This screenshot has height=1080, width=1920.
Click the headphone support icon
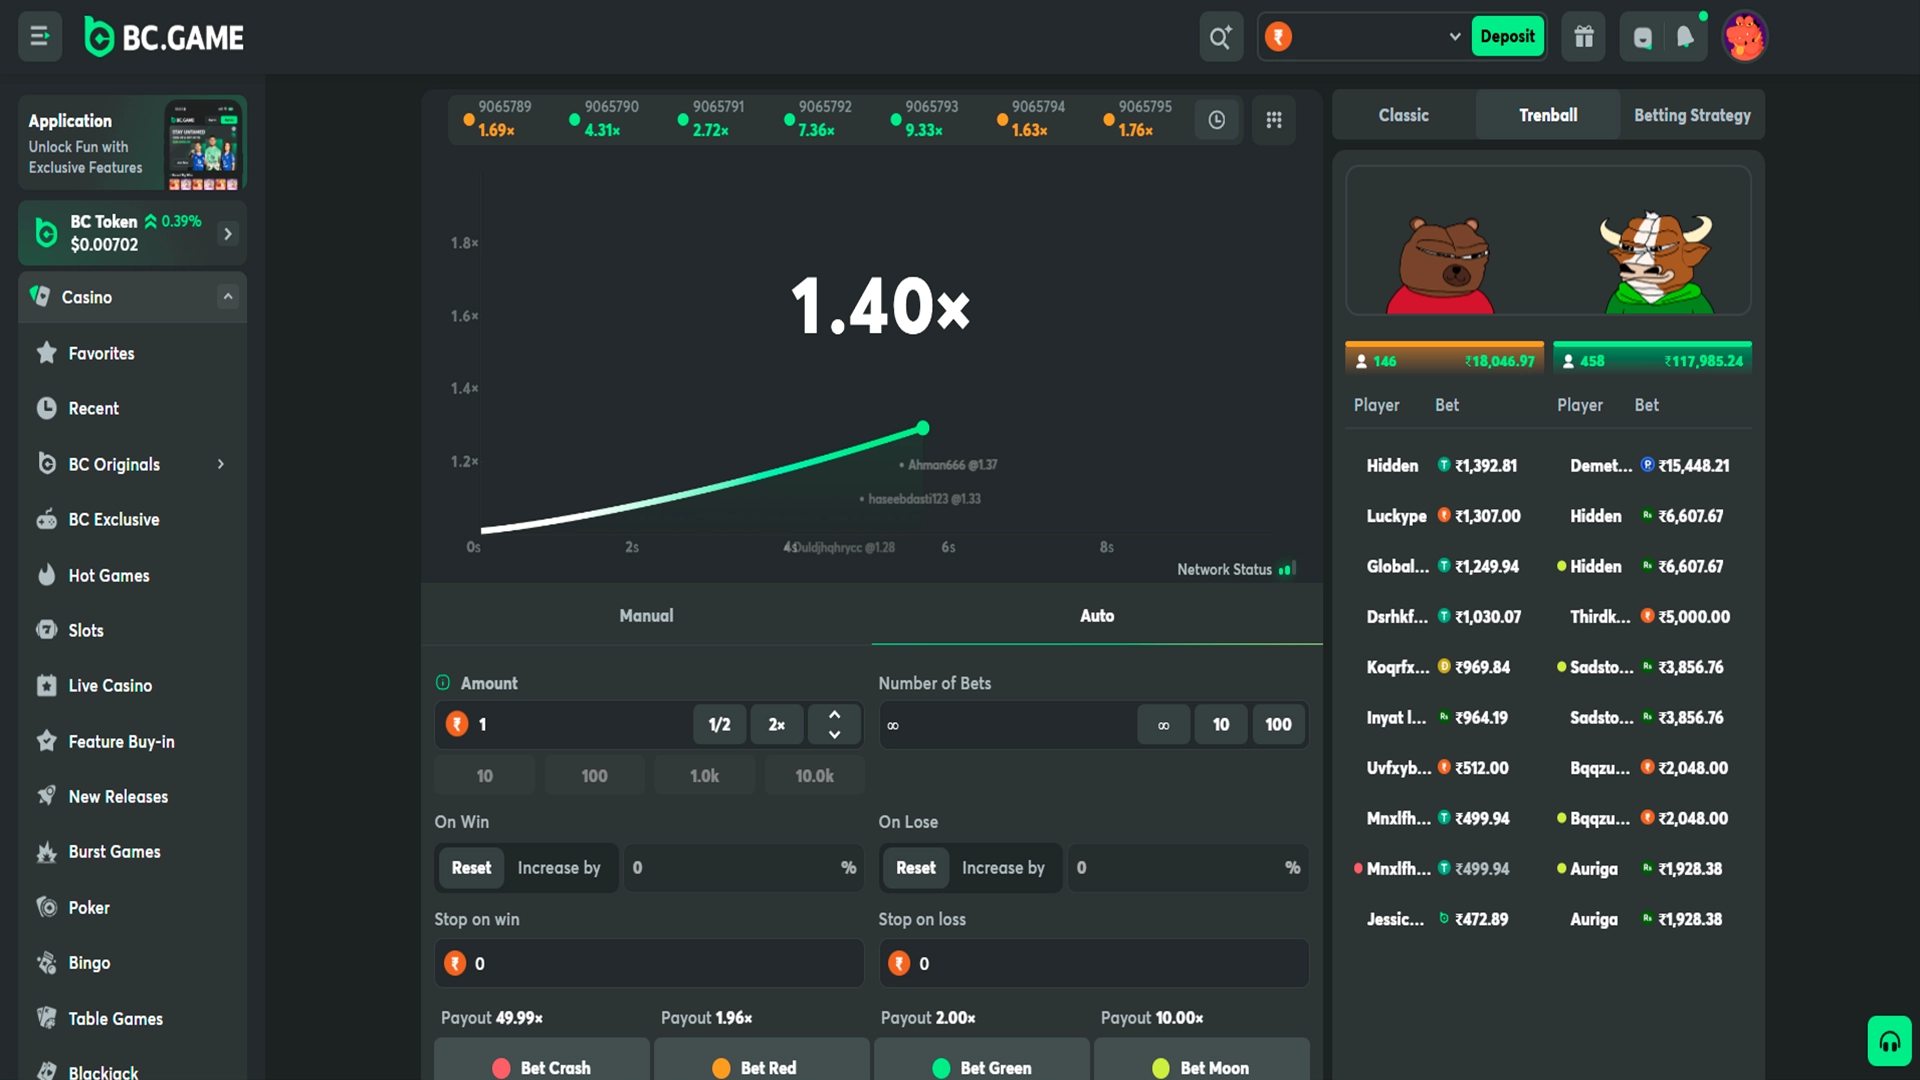click(x=1888, y=1040)
